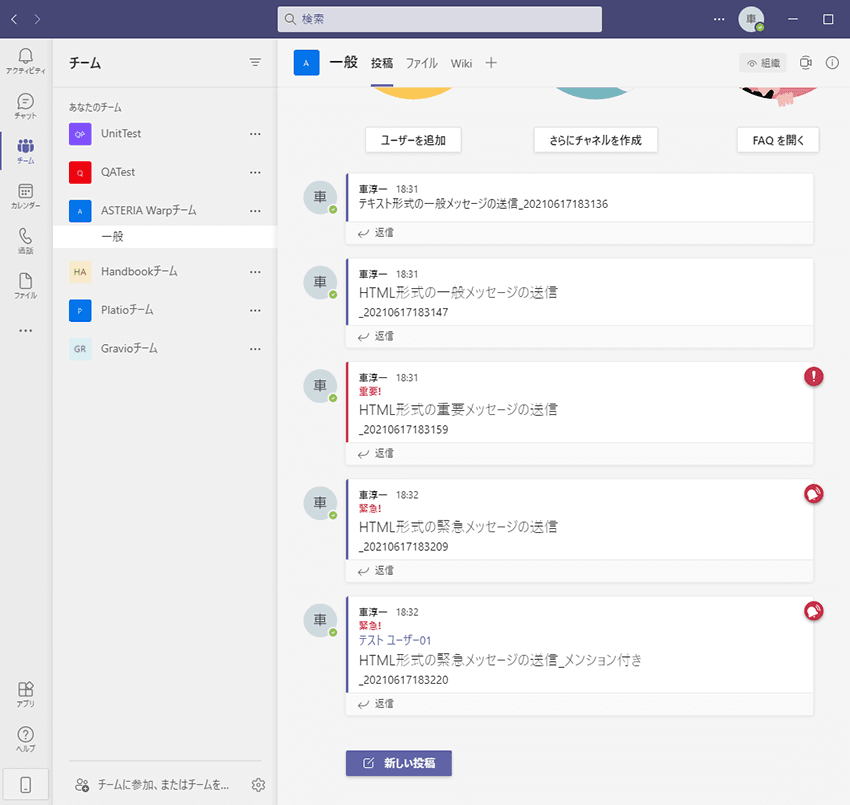Show more apps ellipsis in sidebar
This screenshot has height=805, width=850.
point(25,330)
